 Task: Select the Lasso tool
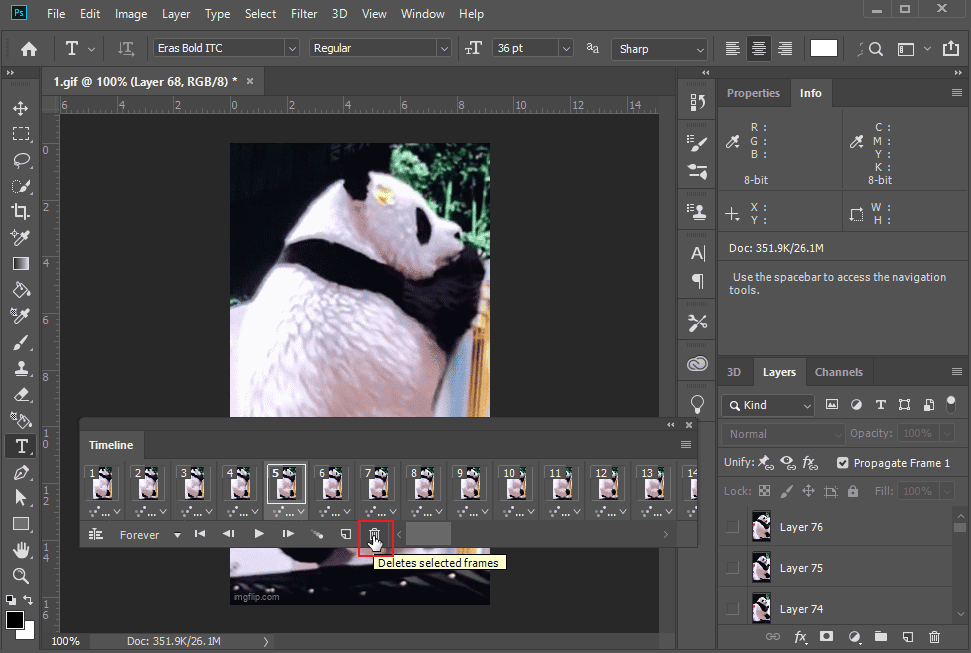[x=21, y=160]
